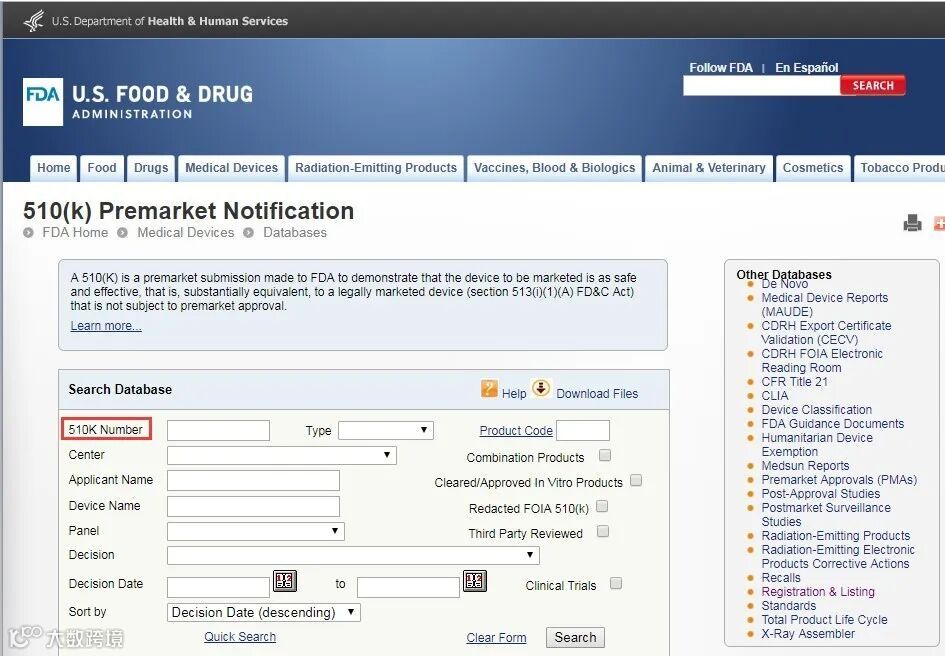Focus the Product Code input field
945x656 pixels.
coord(583,430)
